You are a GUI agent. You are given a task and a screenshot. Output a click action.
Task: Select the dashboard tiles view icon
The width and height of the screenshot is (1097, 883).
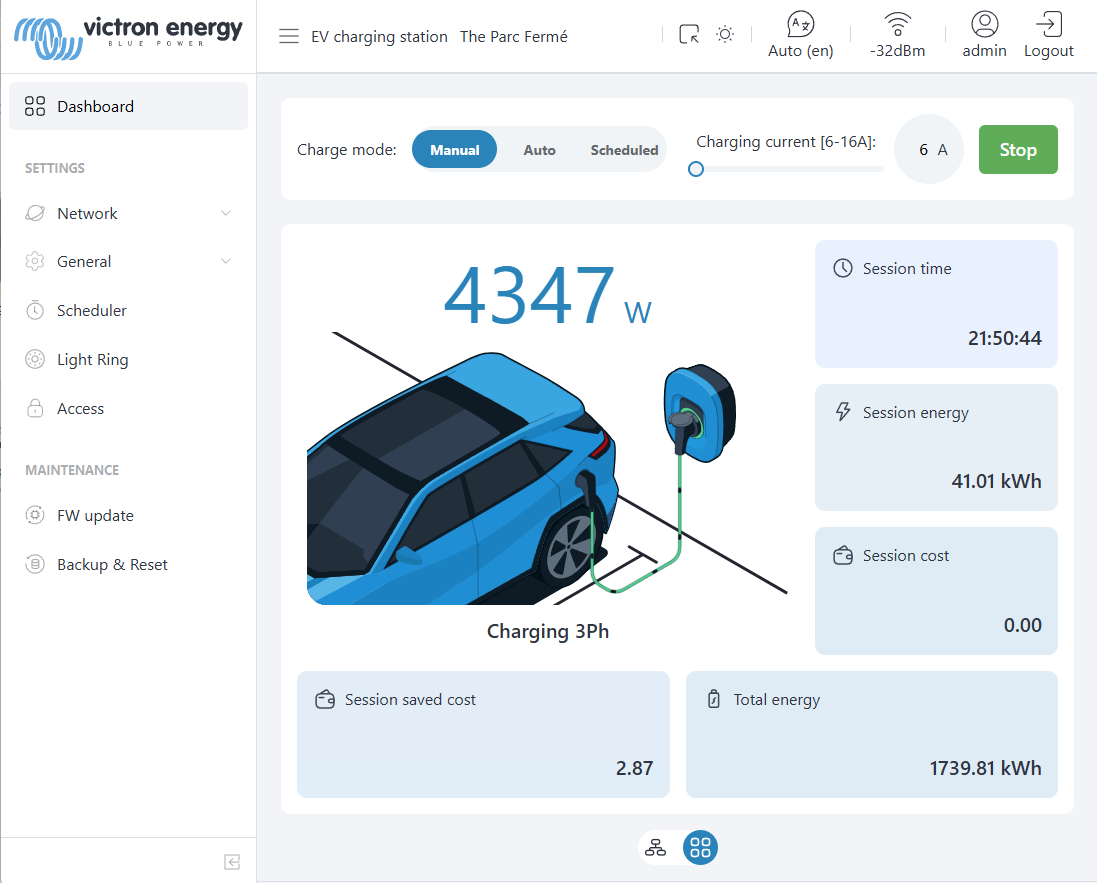(700, 847)
